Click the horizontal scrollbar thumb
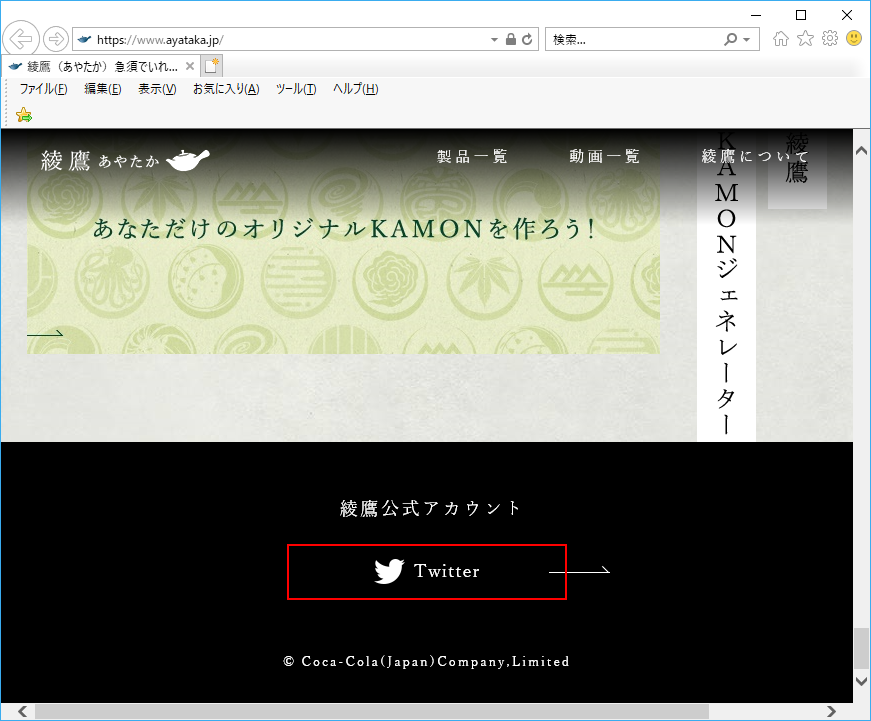The width and height of the screenshot is (871, 721). (372, 712)
